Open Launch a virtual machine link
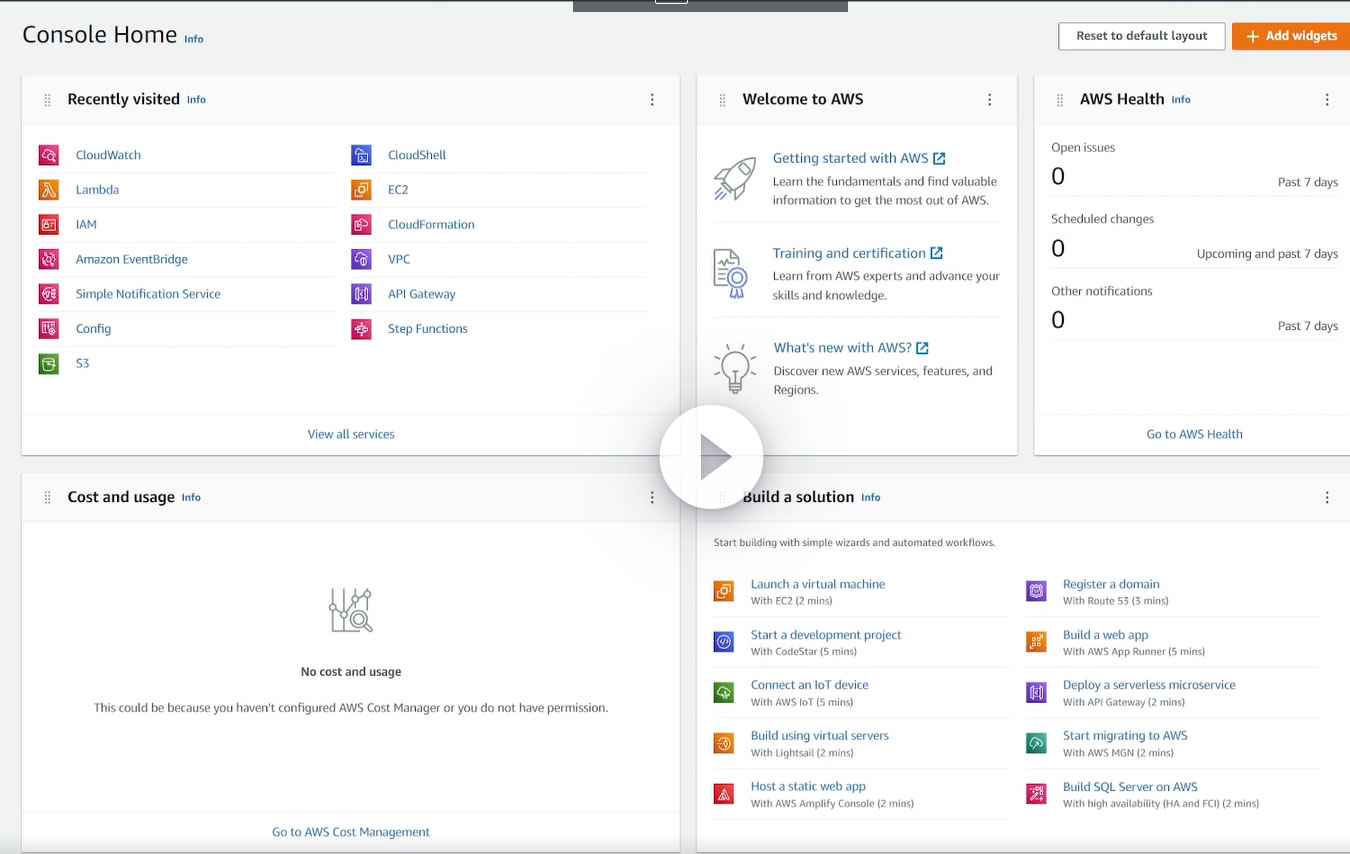The width and height of the screenshot is (1350, 854). [818, 584]
